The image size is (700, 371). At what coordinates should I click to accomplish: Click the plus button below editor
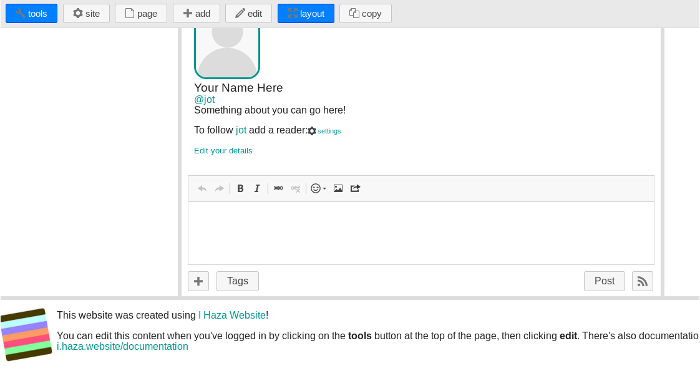198,281
